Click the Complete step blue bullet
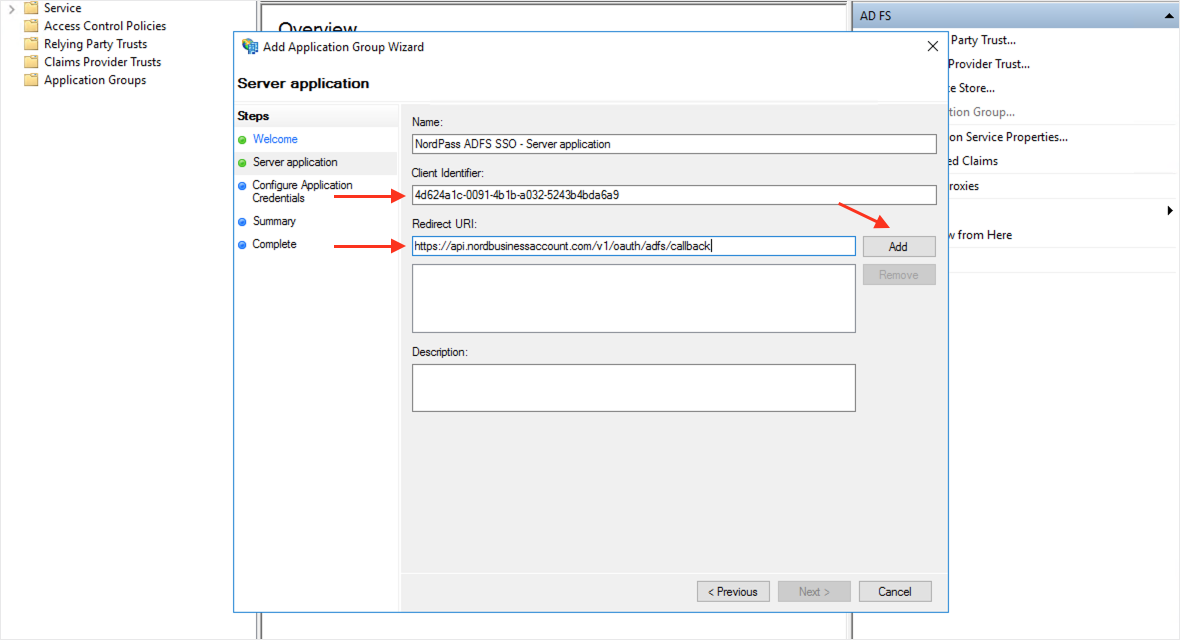This screenshot has width=1180, height=640. point(242,245)
